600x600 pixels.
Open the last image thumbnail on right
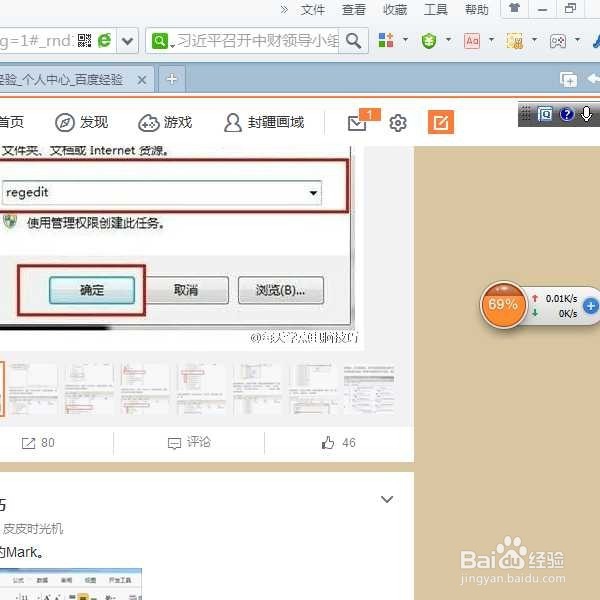pyautogui.click(x=369, y=389)
